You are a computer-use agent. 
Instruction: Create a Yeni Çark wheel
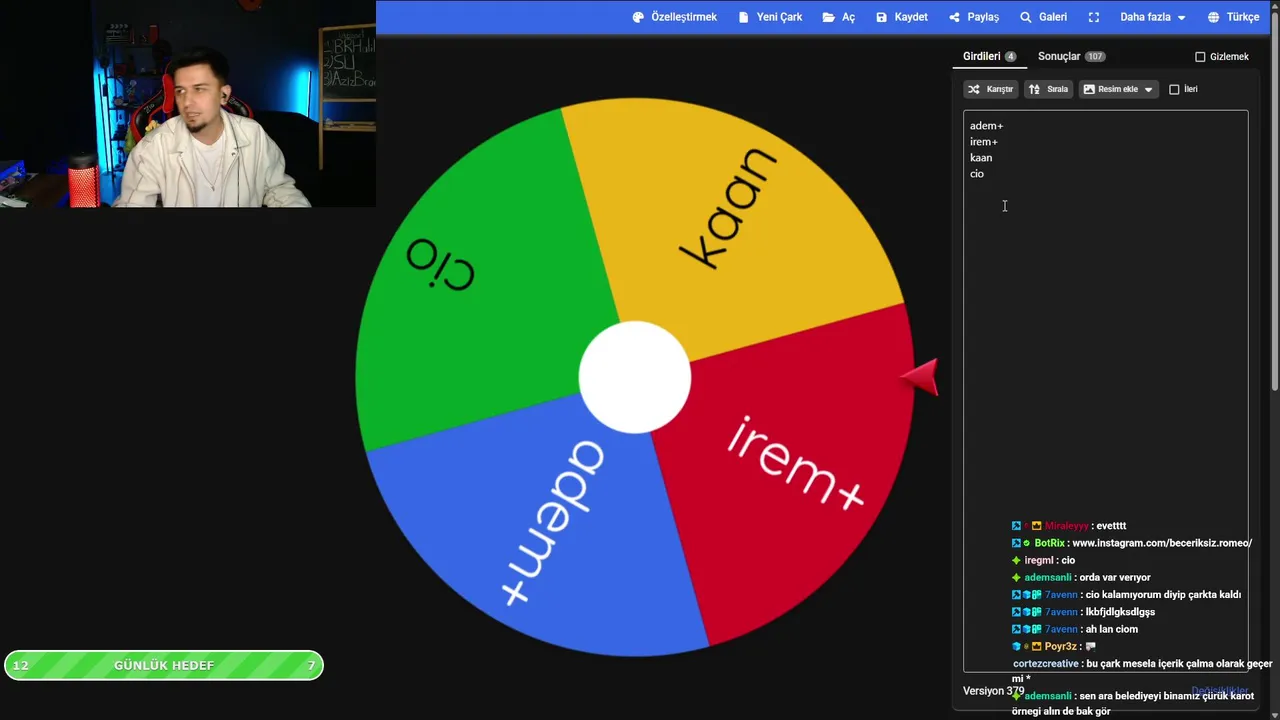pos(770,17)
